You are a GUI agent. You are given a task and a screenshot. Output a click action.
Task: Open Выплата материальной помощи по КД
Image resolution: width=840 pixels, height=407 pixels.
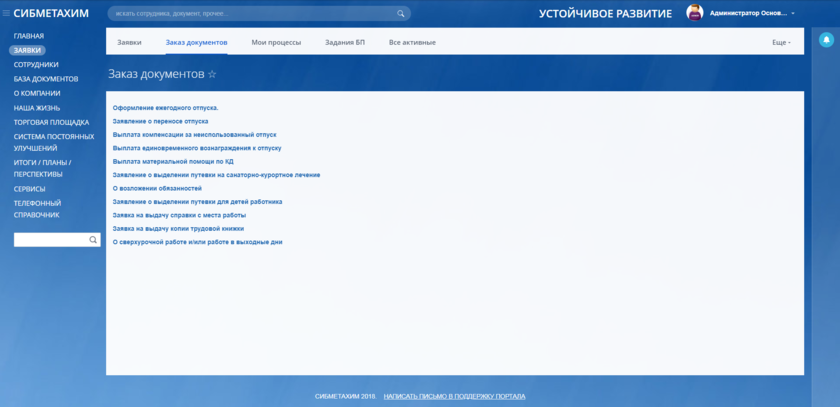click(173, 162)
